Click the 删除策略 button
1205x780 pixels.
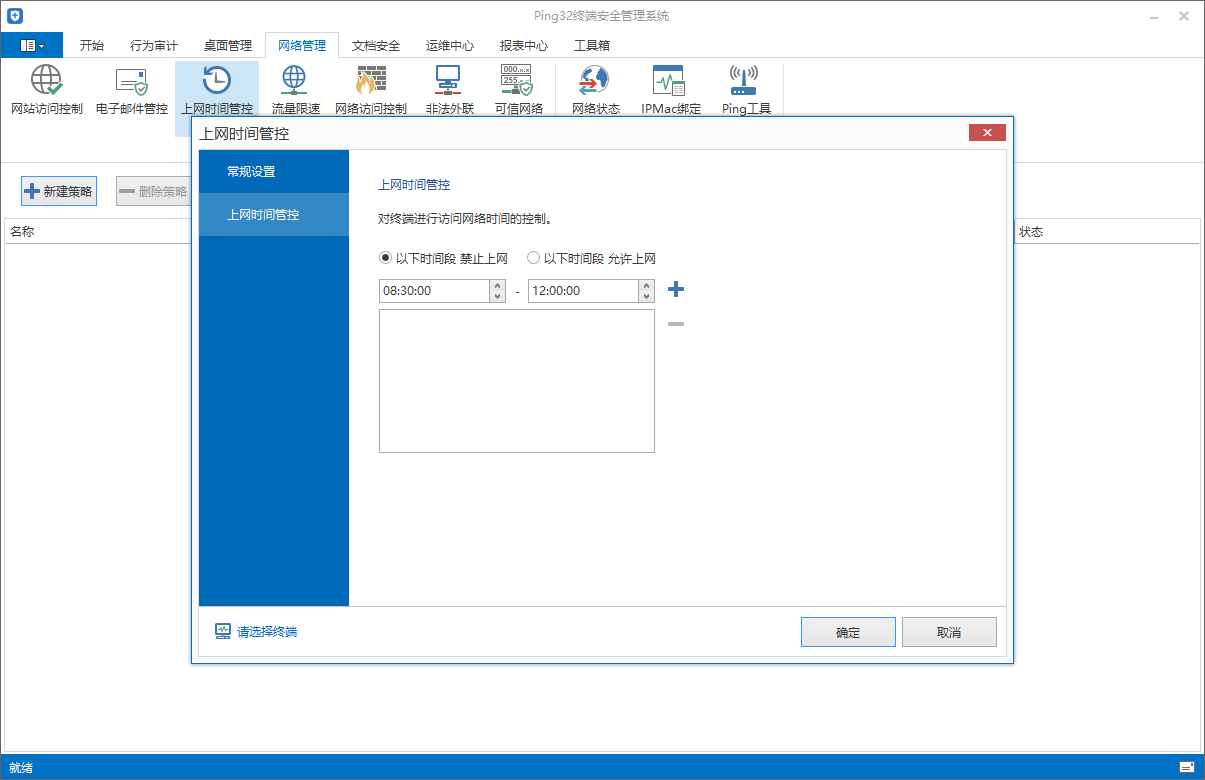154,191
